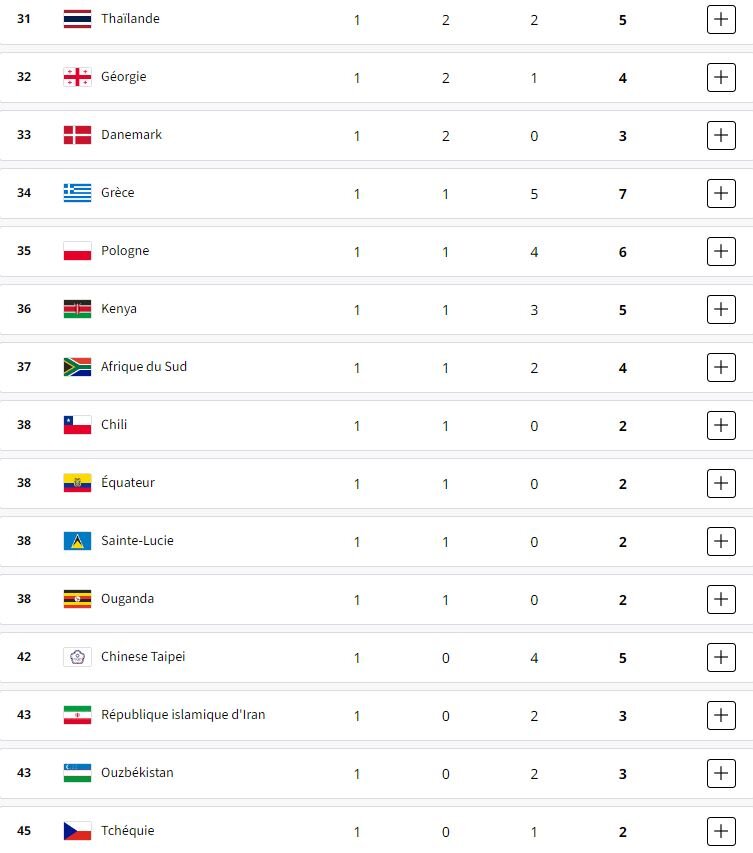Image resolution: width=753 pixels, height=853 pixels.
Task: Click the Sainte-Lucie flag icon
Action: point(77,541)
